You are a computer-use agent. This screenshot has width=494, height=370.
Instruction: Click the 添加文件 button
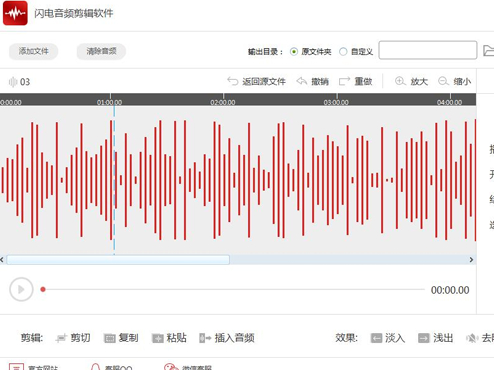(x=33, y=51)
